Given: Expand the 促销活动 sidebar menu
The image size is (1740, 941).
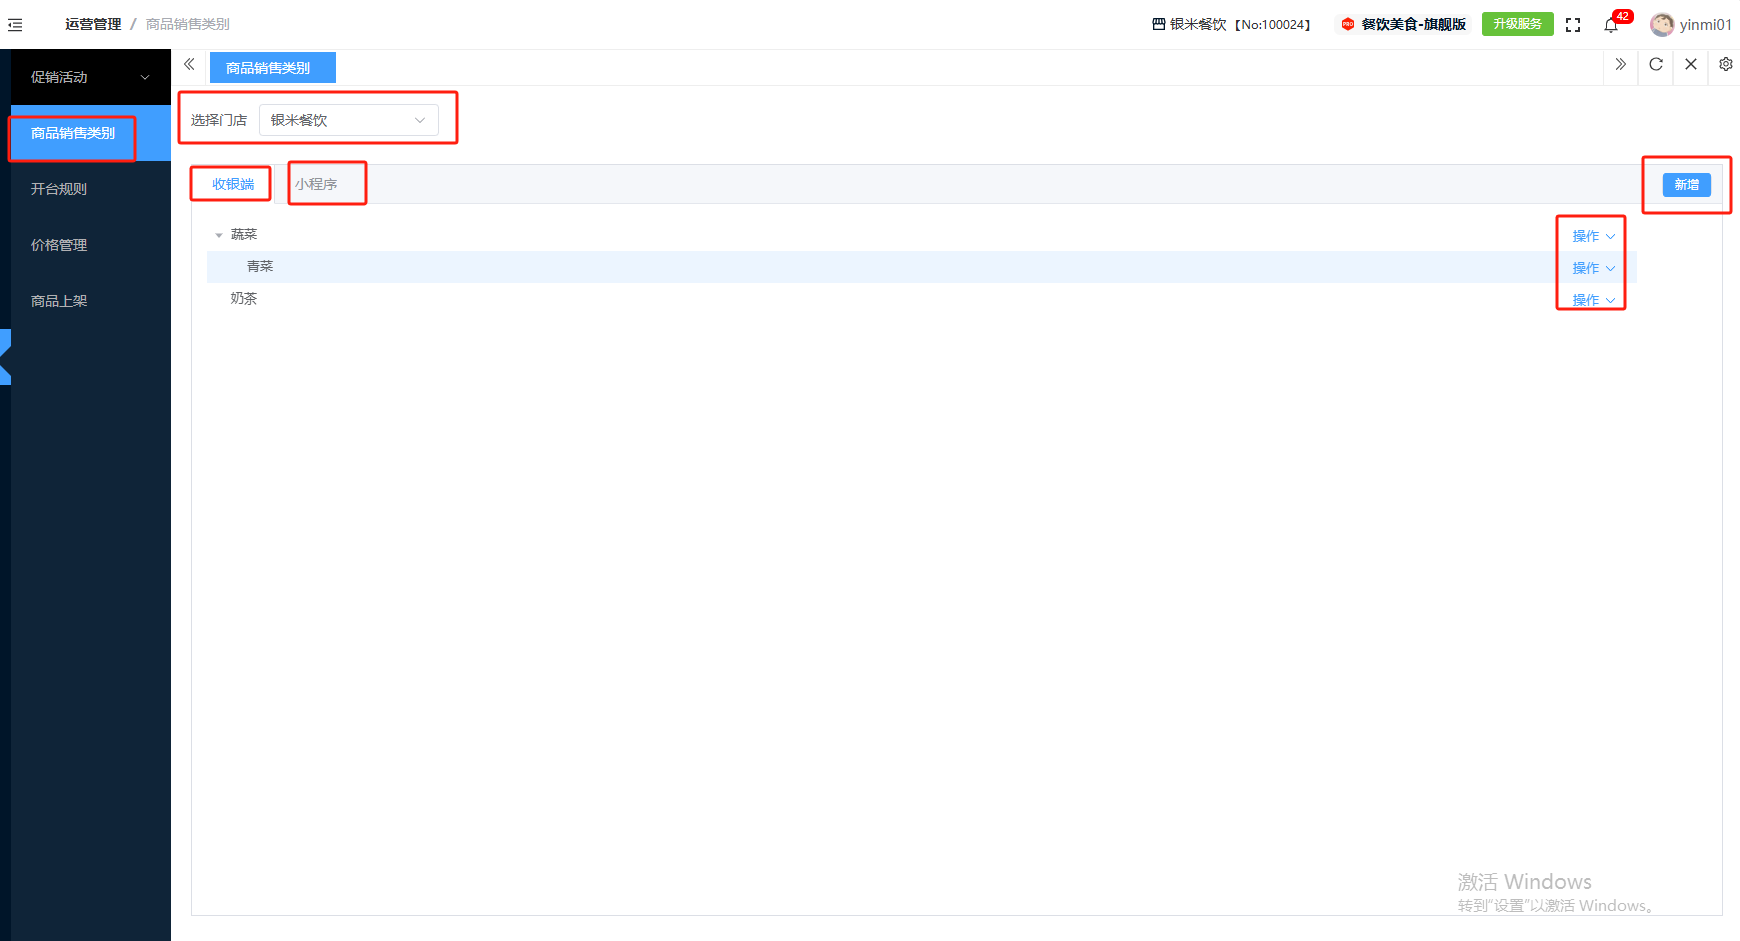Looking at the screenshot, I should point(90,77).
